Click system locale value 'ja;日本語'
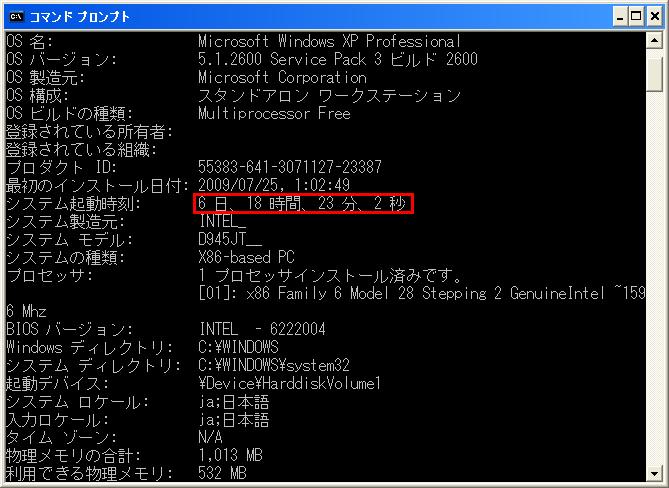The width and height of the screenshot is (669, 488). click(x=234, y=402)
